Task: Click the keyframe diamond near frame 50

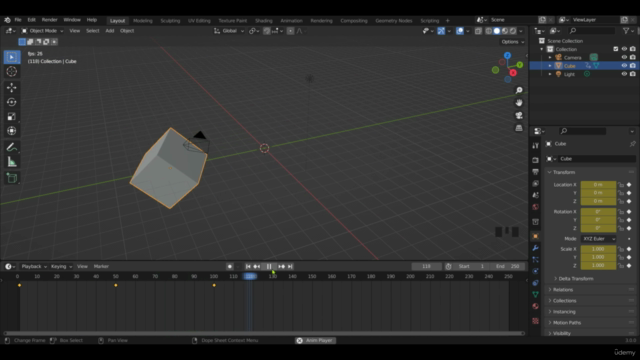Action: coord(116,285)
